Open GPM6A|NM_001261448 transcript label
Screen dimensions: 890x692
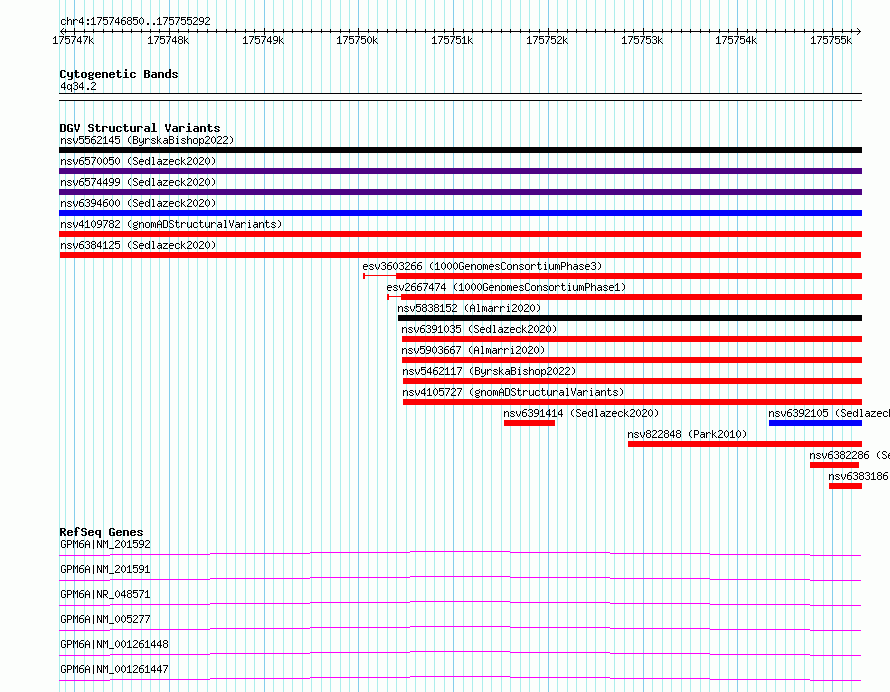click(114, 644)
